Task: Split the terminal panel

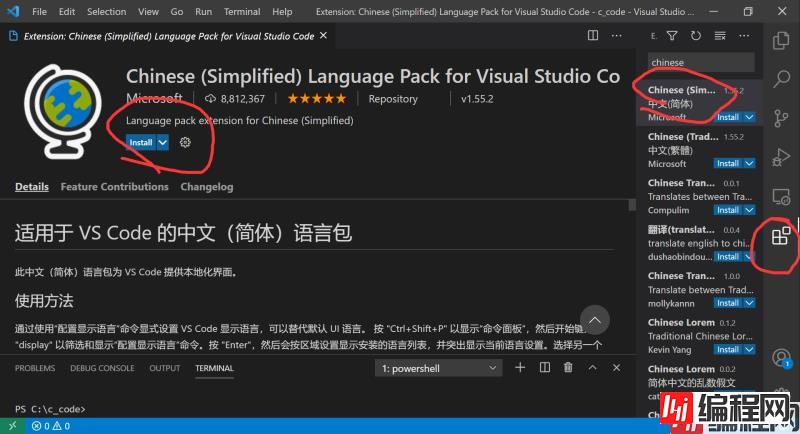Action: coord(544,368)
